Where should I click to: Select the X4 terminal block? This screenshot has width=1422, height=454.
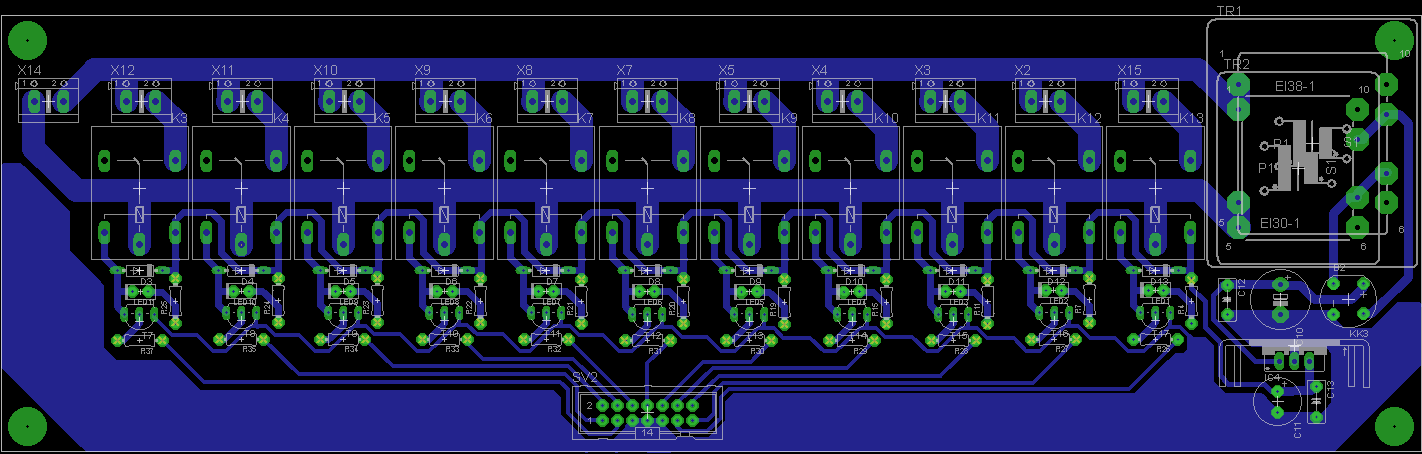tap(842, 100)
